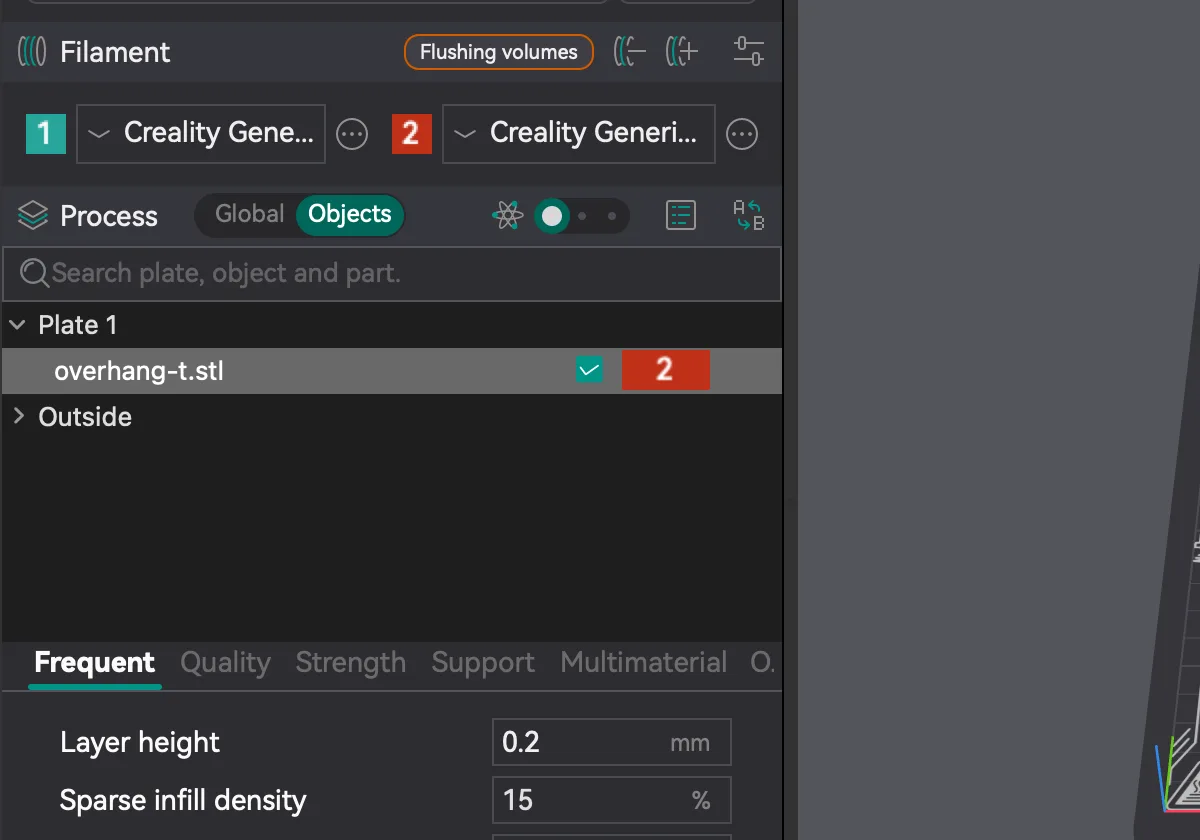Click the Layer height value field
Viewport: 1200px width, 840px height.
(612, 742)
